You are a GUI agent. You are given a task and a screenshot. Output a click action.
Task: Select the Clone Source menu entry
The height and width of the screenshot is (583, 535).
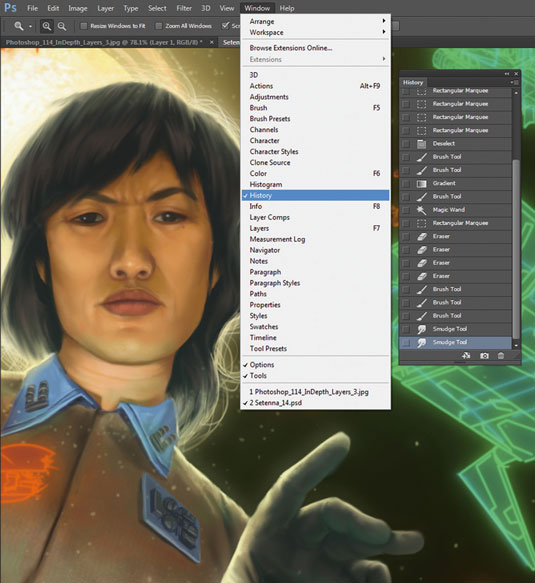[x=315, y=162]
